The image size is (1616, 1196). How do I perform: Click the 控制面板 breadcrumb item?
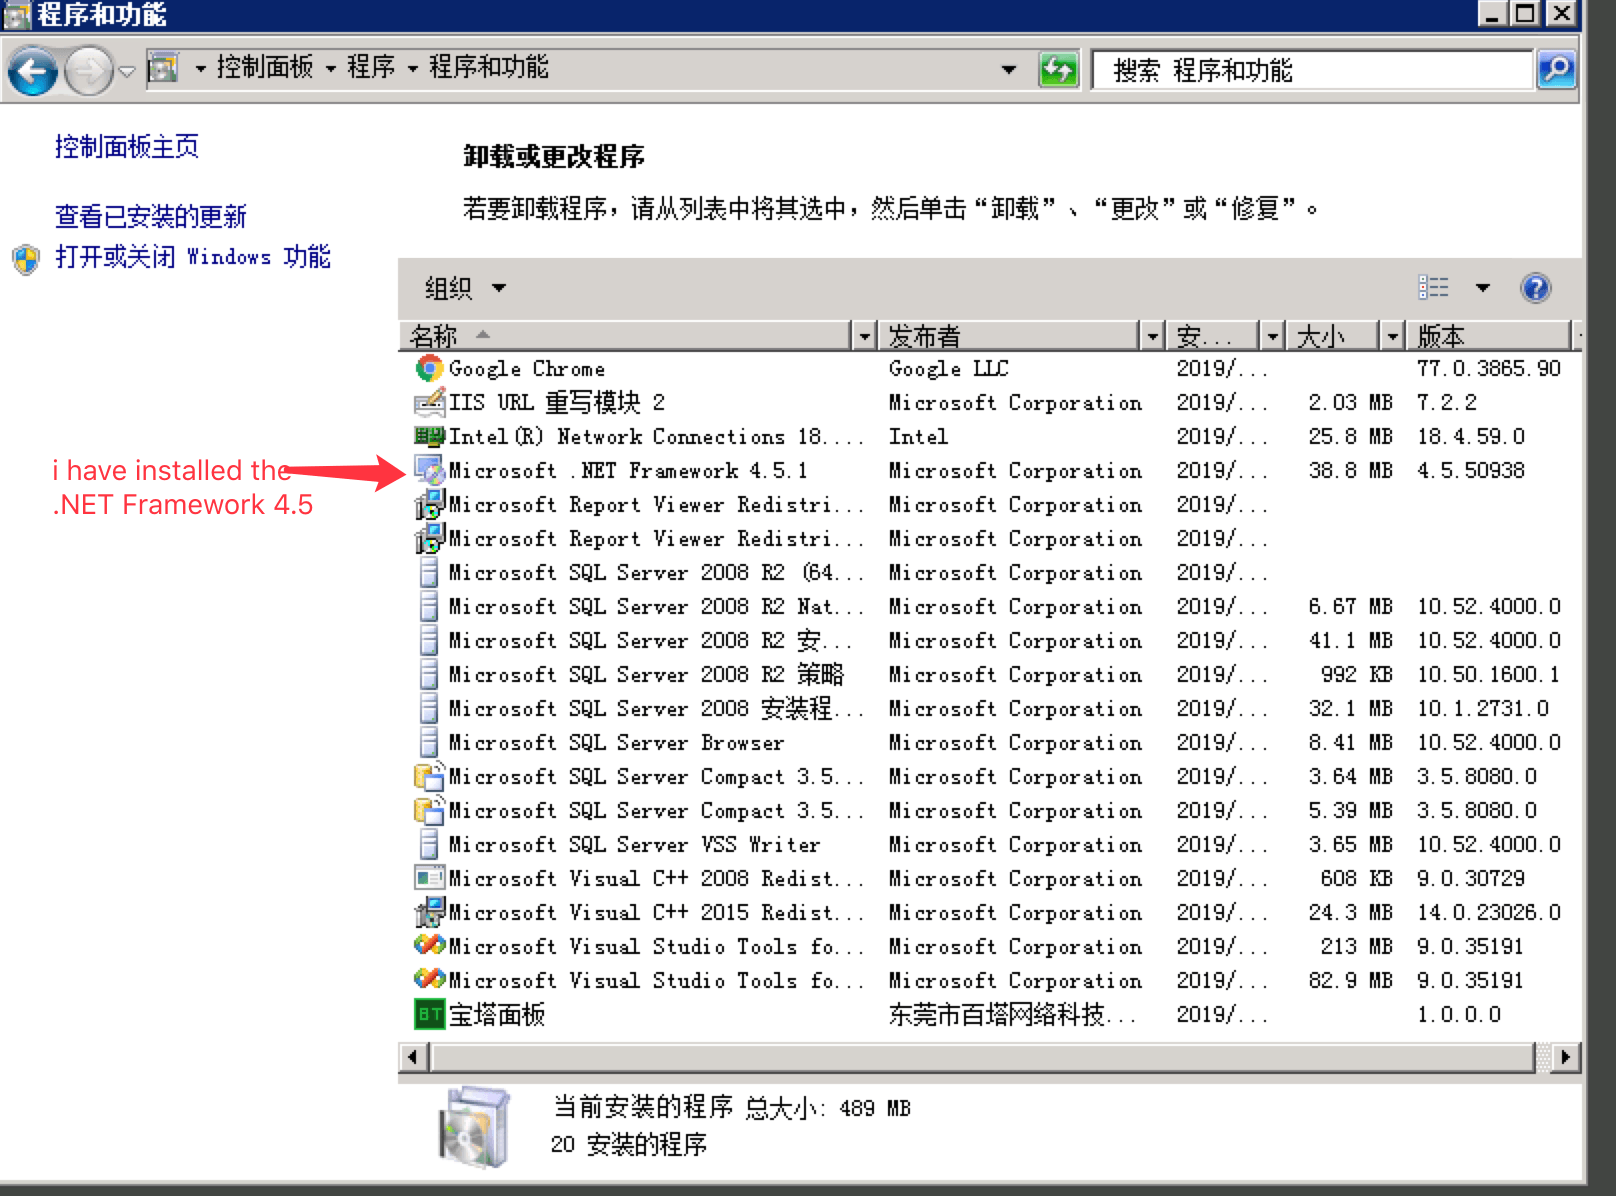[264, 67]
